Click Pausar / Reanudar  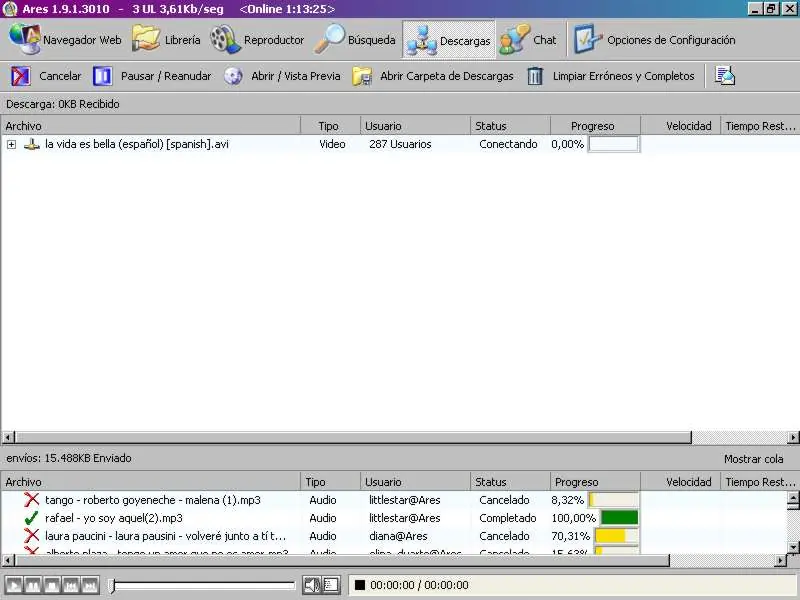(152, 76)
